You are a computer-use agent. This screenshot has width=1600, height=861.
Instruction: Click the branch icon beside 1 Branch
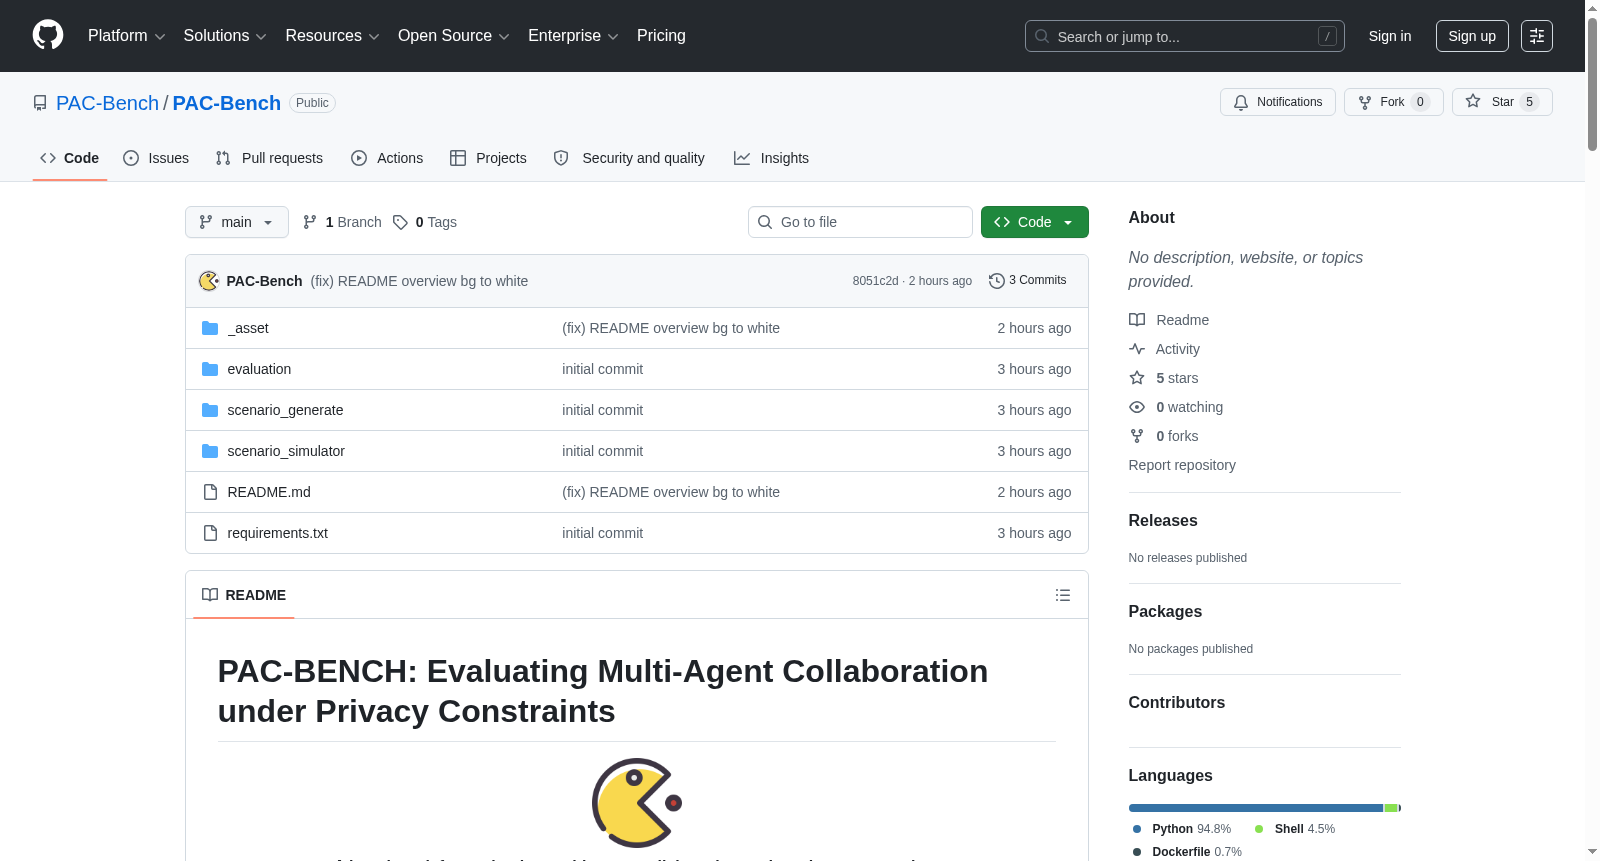pyautogui.click(x=310, y=222)
